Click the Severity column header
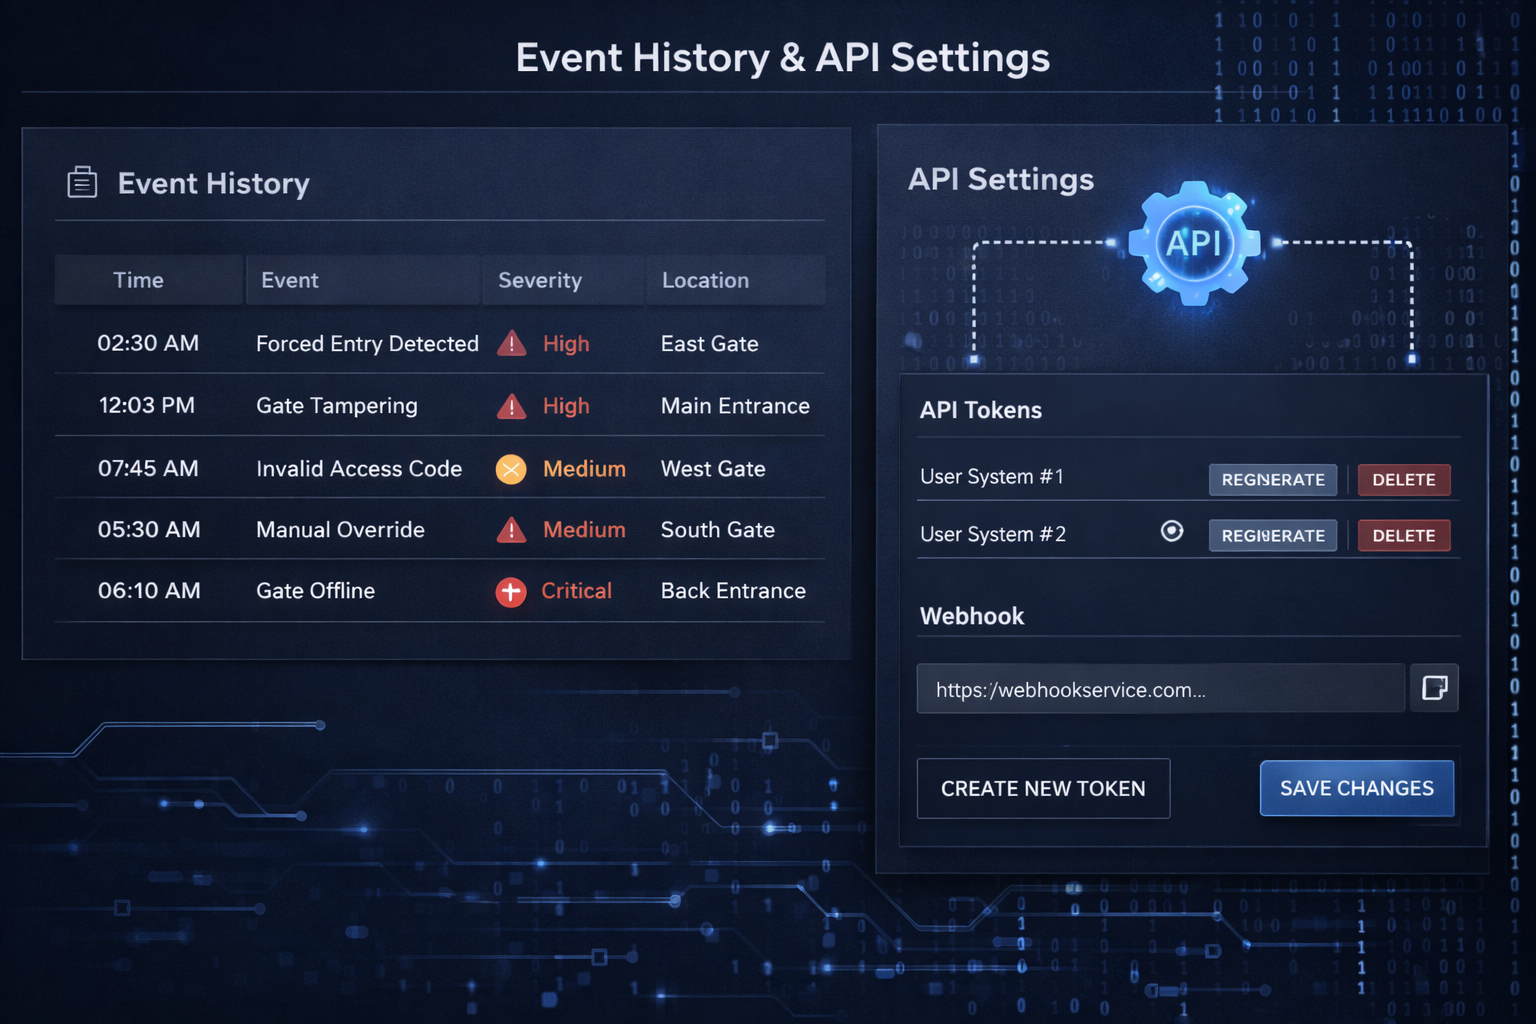1536x1024 pixels. pos(540,280)
